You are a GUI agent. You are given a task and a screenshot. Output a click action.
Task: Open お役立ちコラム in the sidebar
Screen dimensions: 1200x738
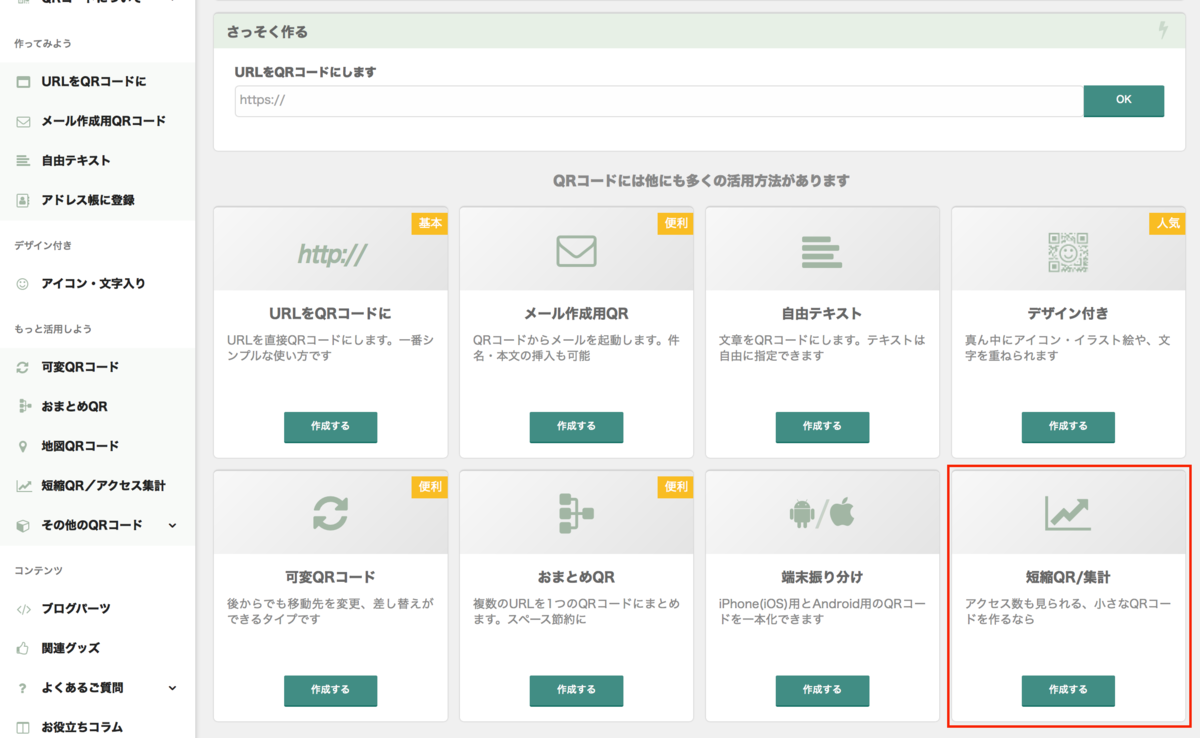(82, 727)
